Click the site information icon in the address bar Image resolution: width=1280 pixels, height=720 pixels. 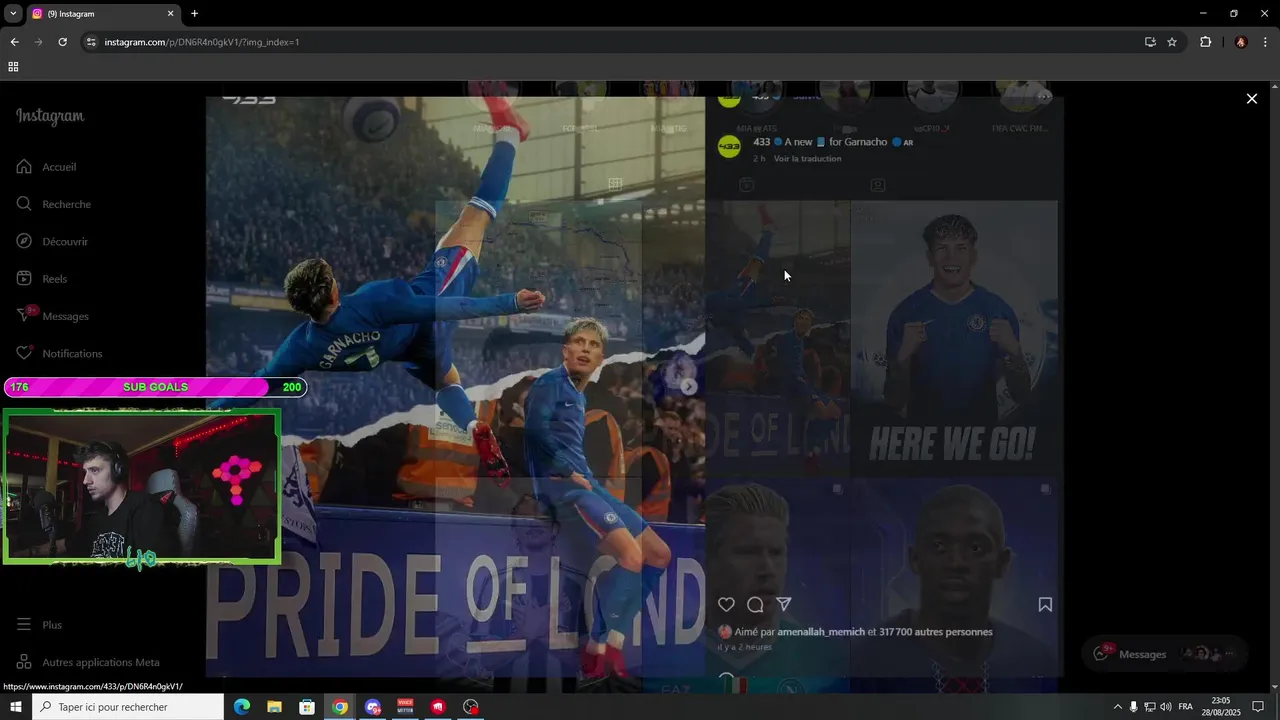point(92,42)
